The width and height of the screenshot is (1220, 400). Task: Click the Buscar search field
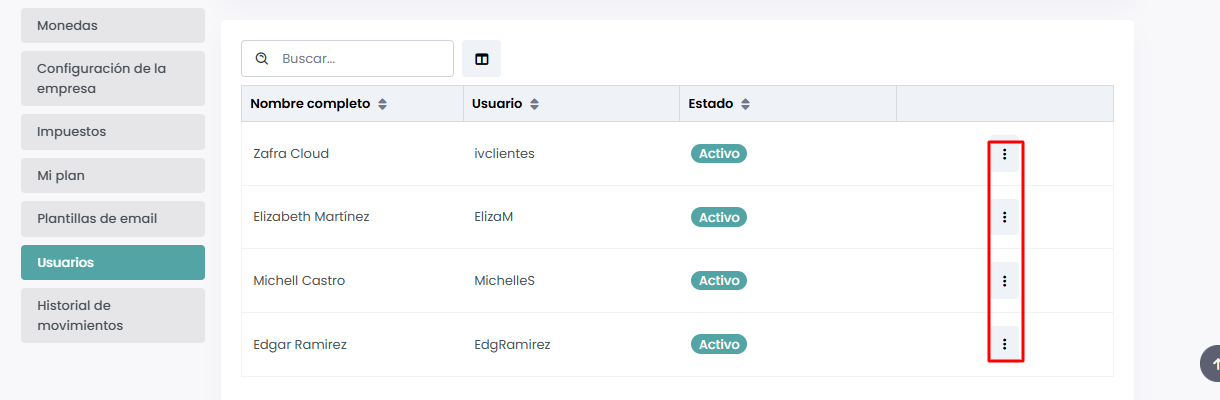pyautogui.click(x=360, y=59)
